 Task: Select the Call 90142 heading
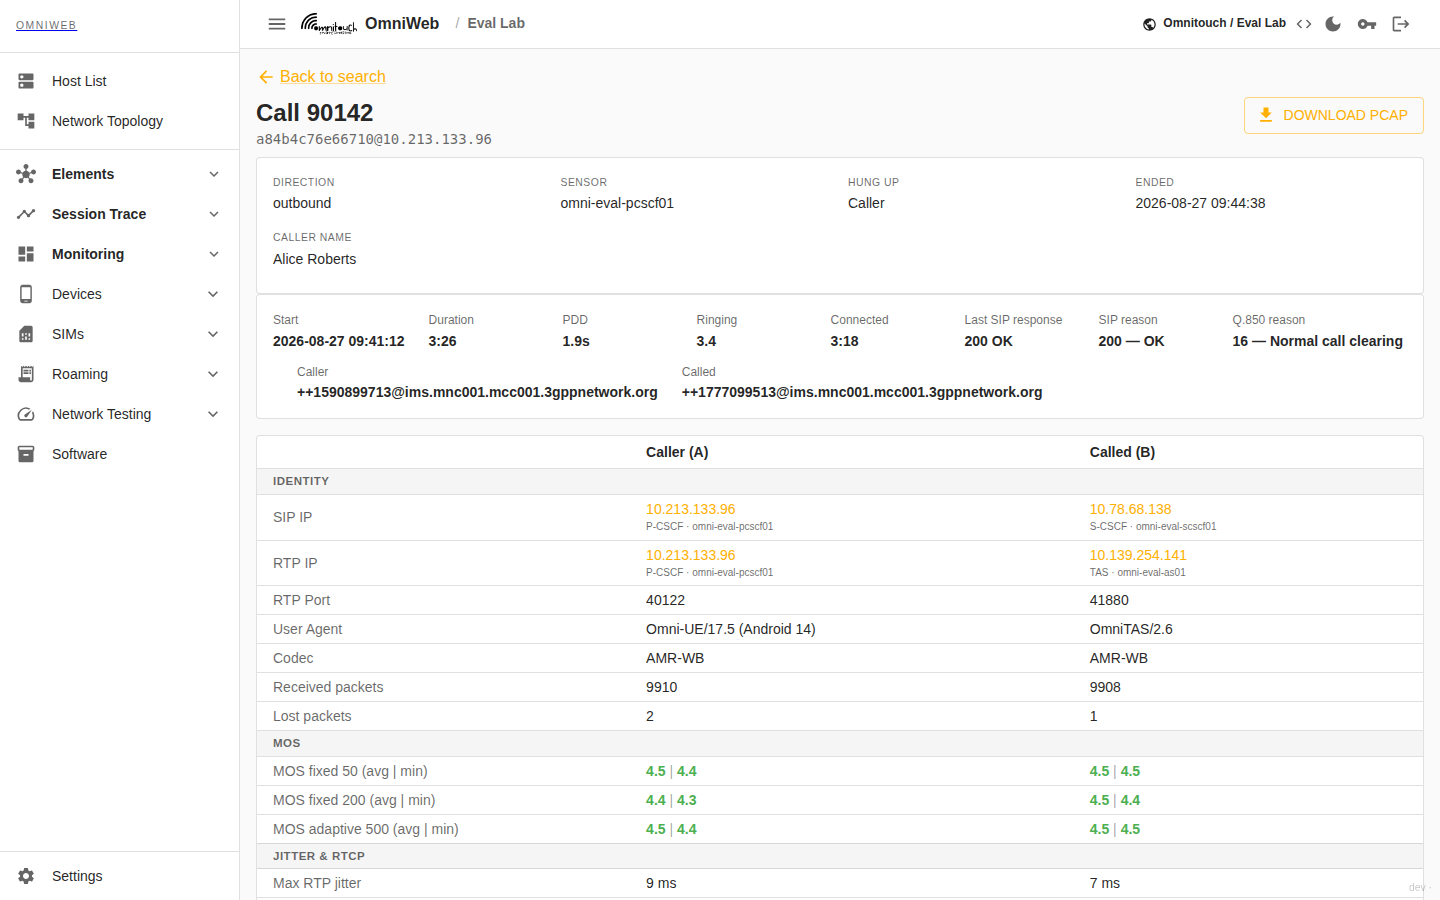[315, 113]
